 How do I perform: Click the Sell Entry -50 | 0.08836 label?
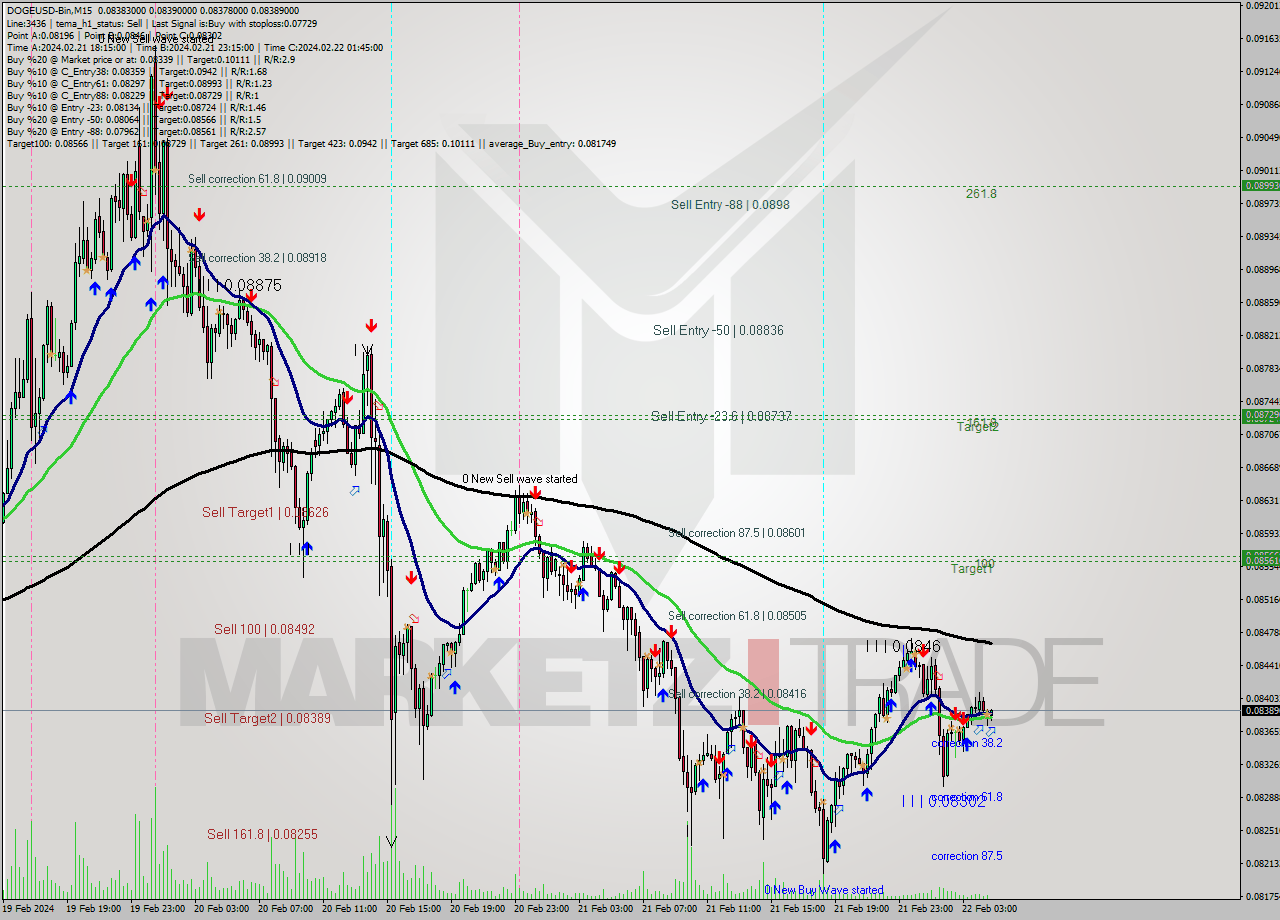[x=718, y=330]
